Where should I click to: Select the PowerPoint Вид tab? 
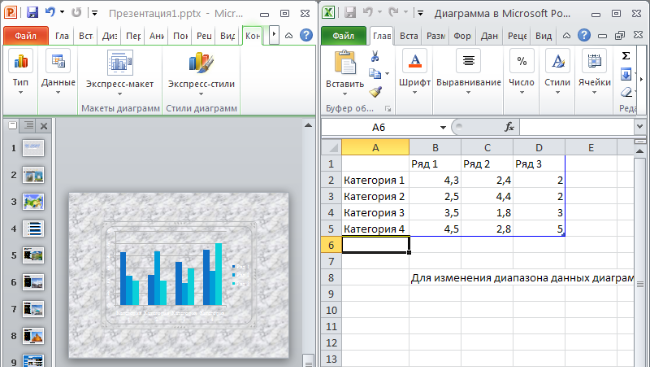228,36
